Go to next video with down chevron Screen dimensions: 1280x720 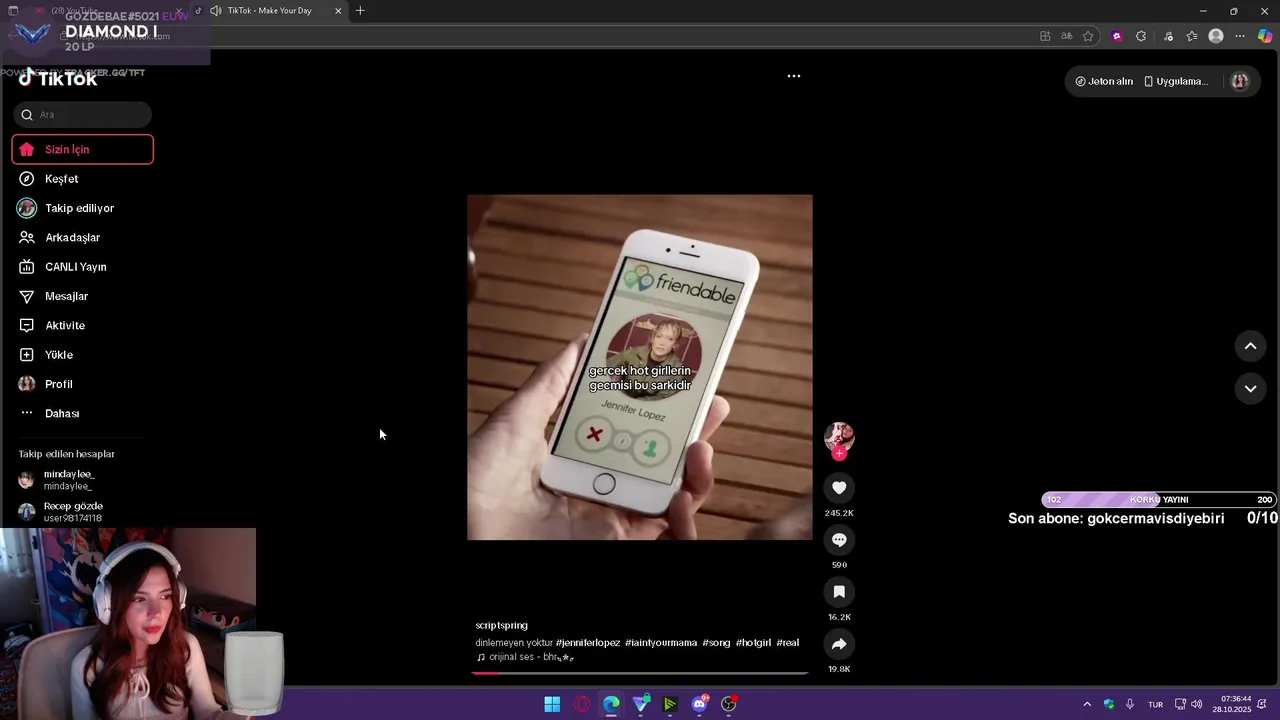(1250, 388)
